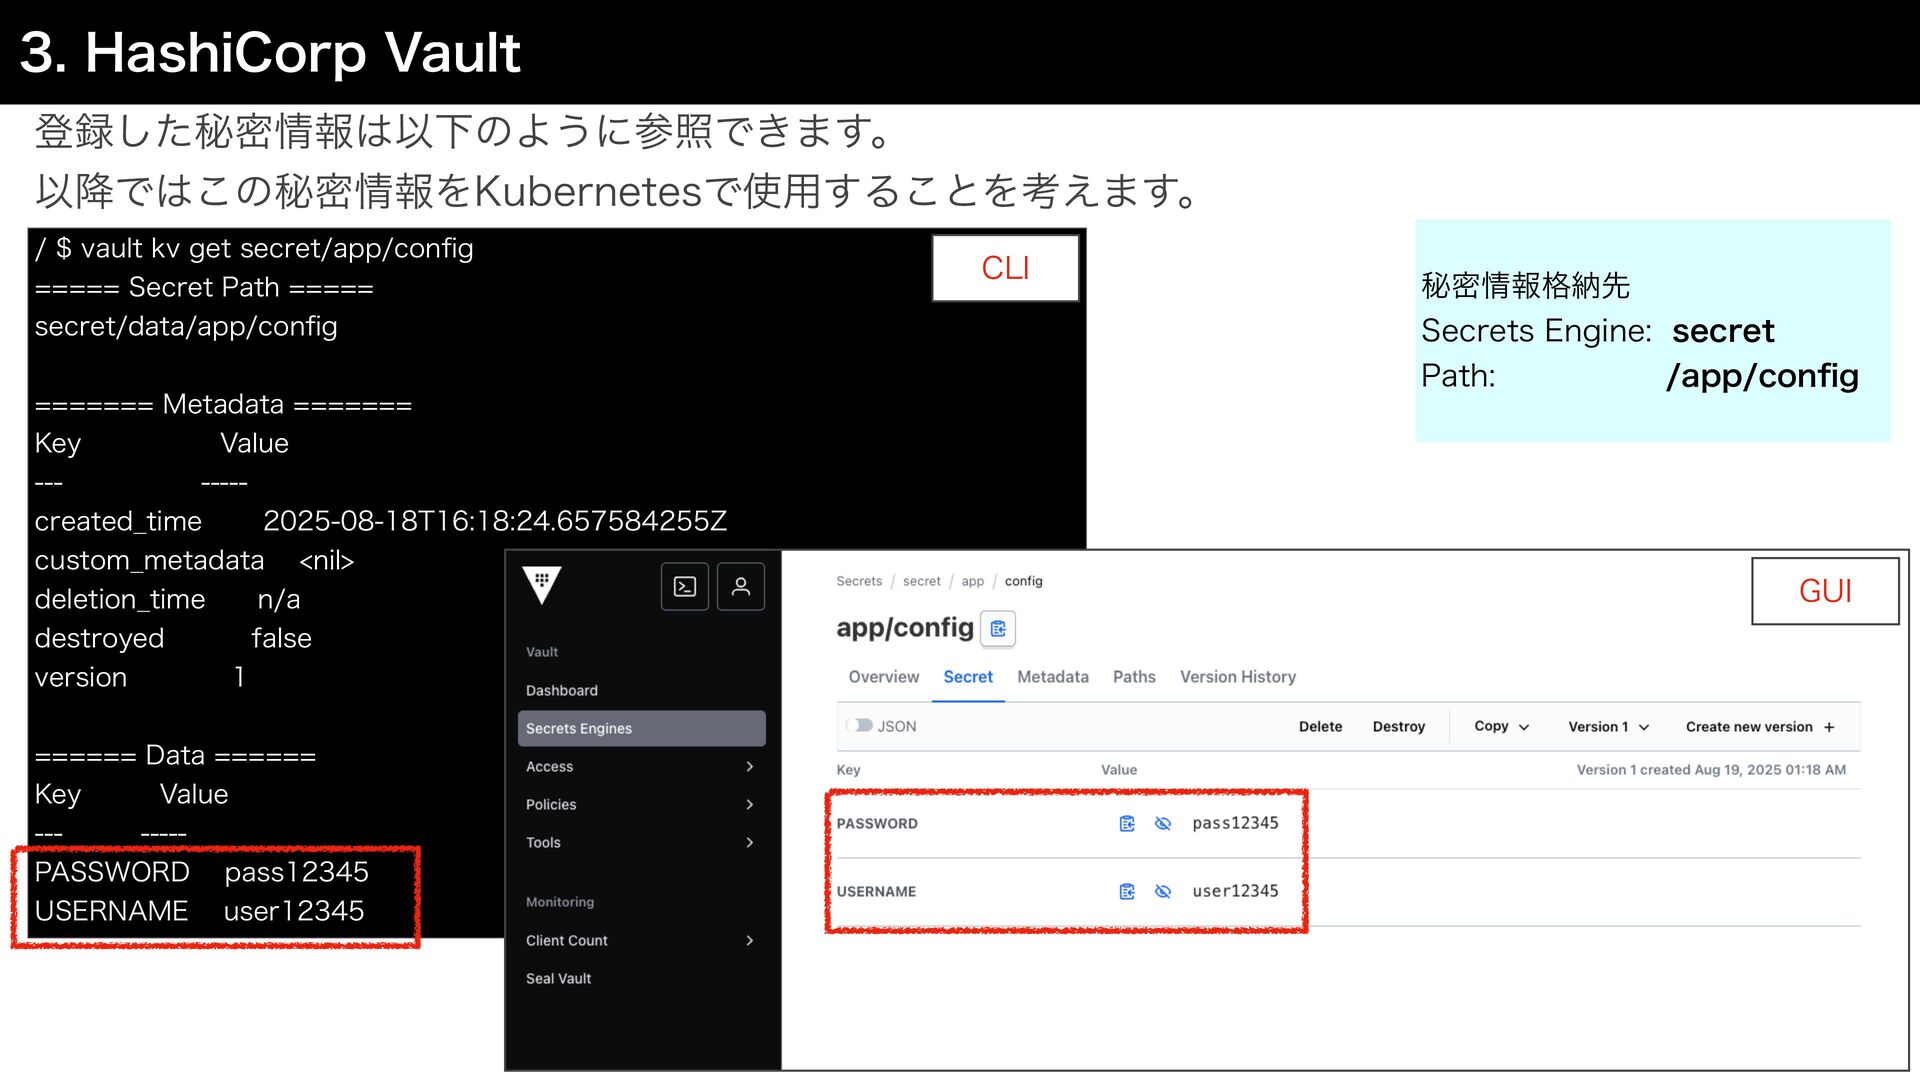Switch to the Overview tab

(x=884, y=677)
